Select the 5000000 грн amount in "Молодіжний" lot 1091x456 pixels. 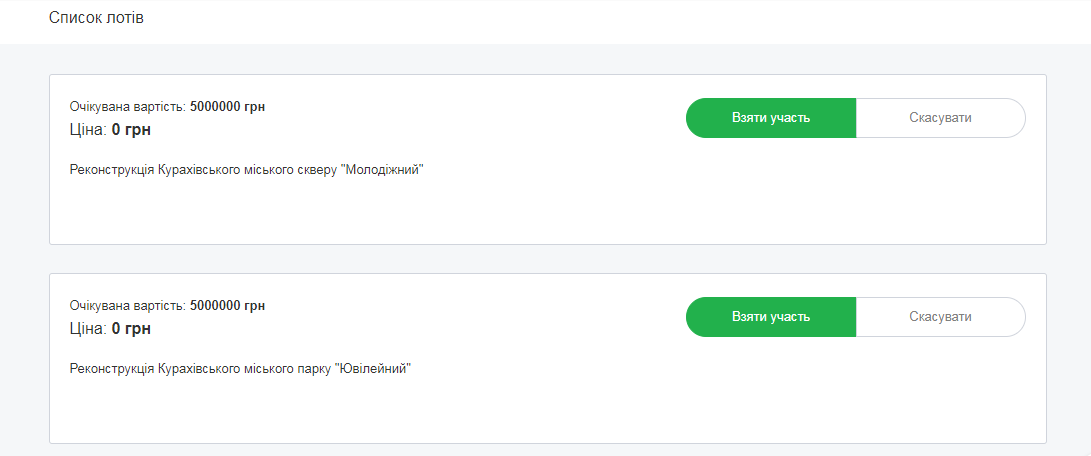coord(227,107)
